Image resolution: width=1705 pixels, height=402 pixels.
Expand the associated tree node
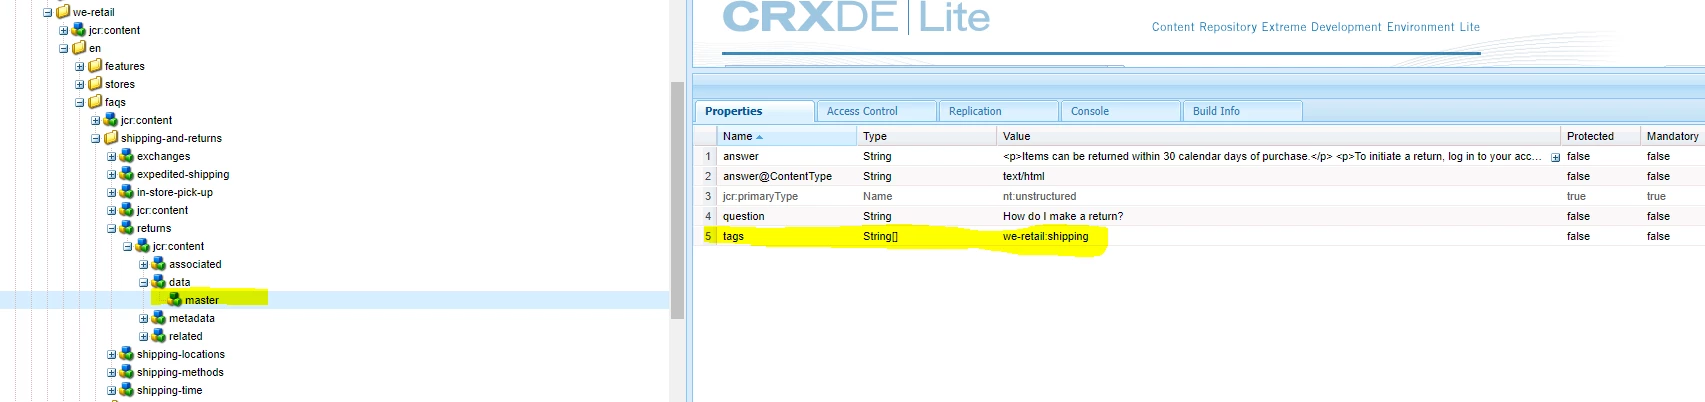pyautogui.click(x=143, y=265)
